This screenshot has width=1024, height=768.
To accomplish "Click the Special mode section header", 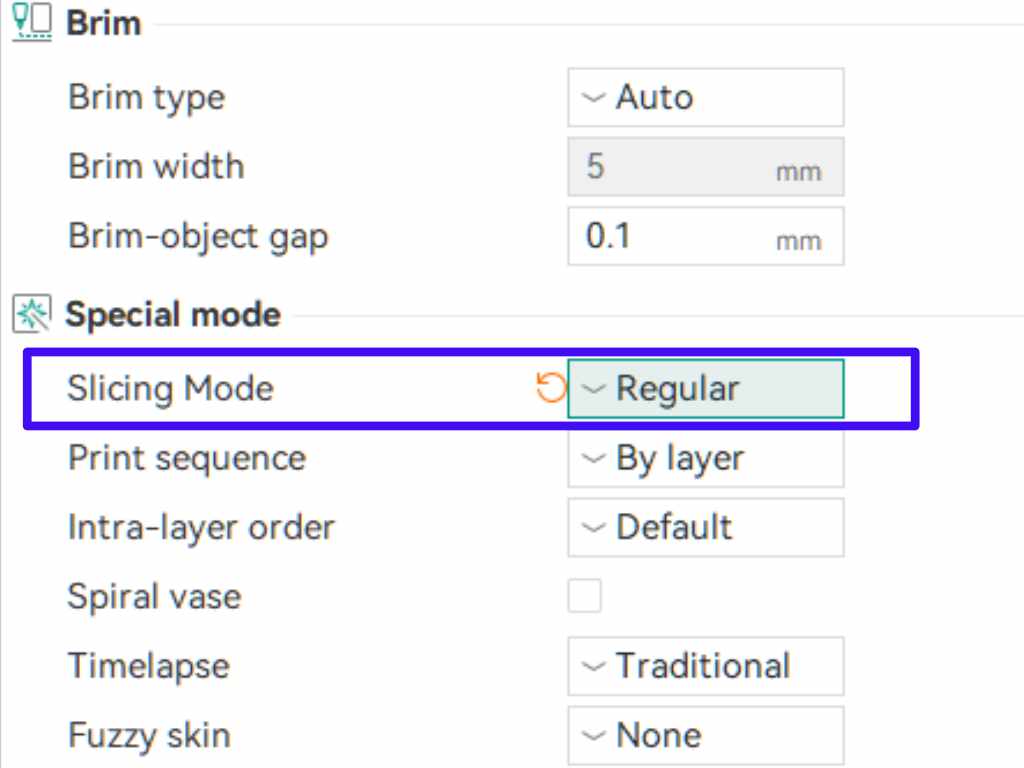I will pyautogui.click(x=173, y=315).
